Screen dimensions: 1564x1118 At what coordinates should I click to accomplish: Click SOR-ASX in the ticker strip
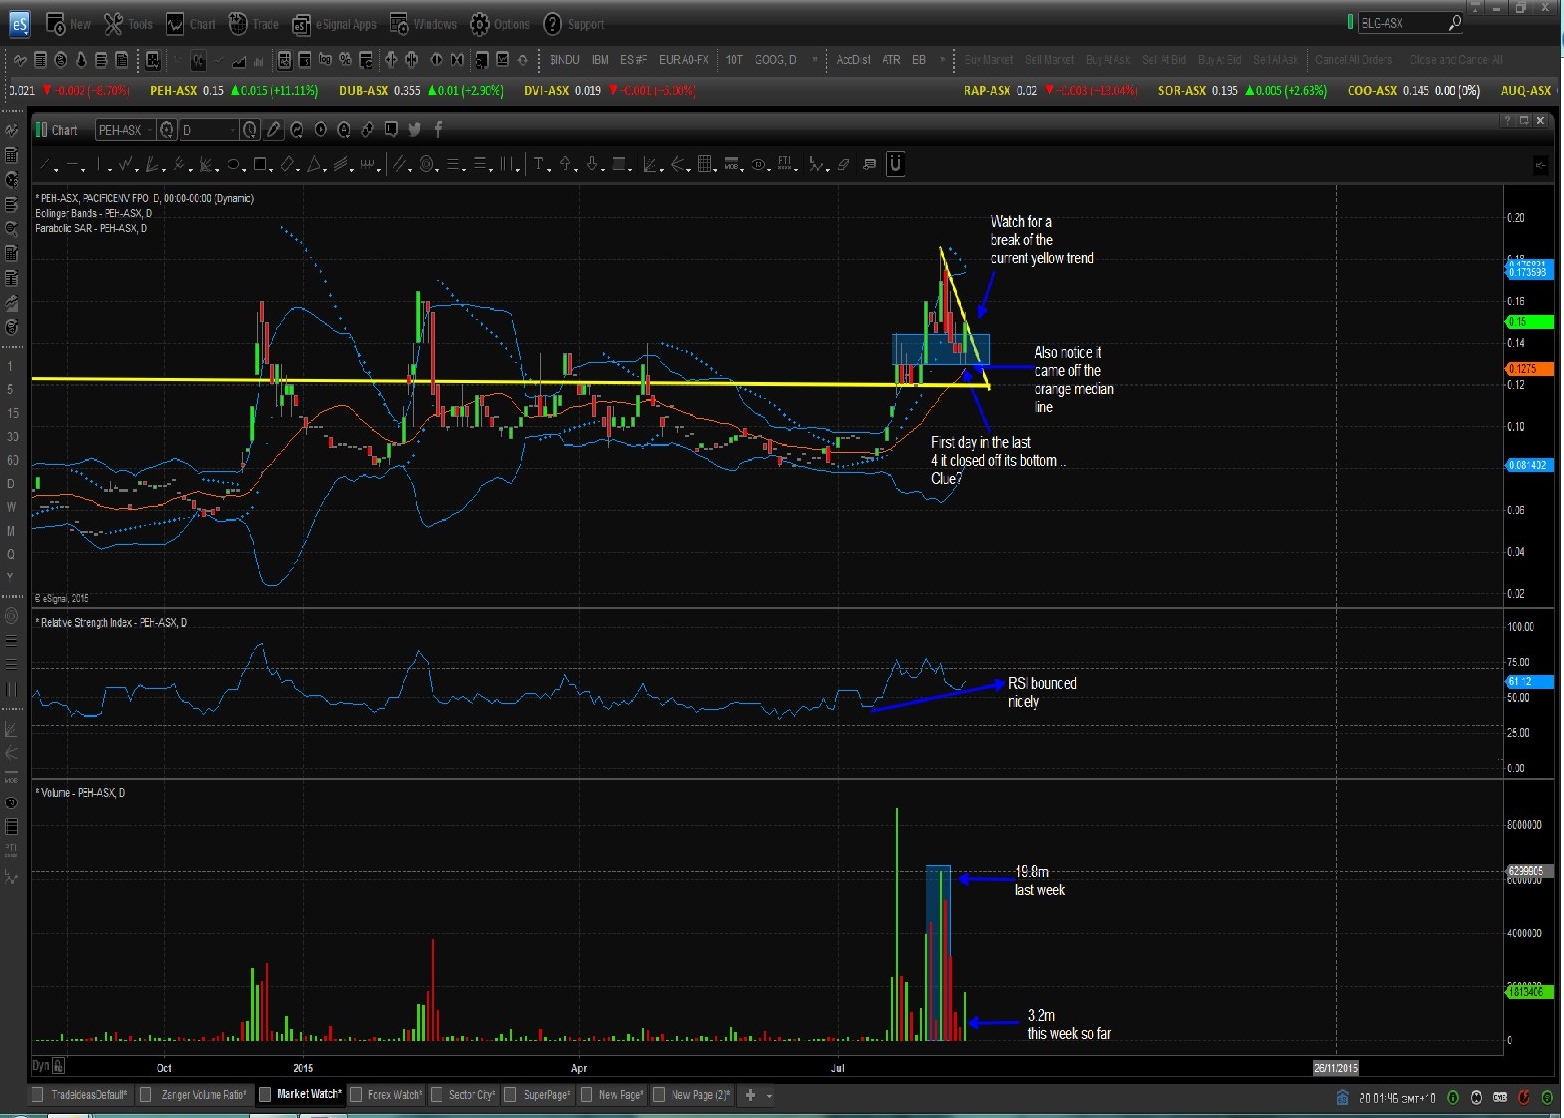tap(1182, 91)
